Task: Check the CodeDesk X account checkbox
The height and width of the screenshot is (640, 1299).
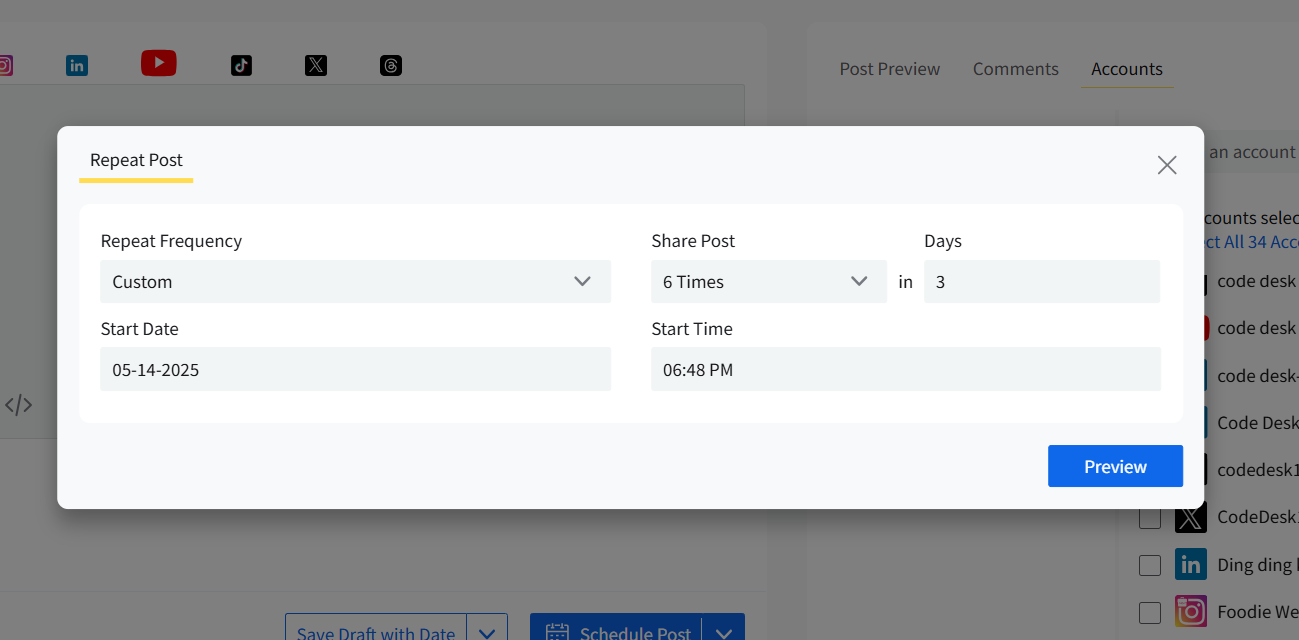Action: [x=1150, y=518]
